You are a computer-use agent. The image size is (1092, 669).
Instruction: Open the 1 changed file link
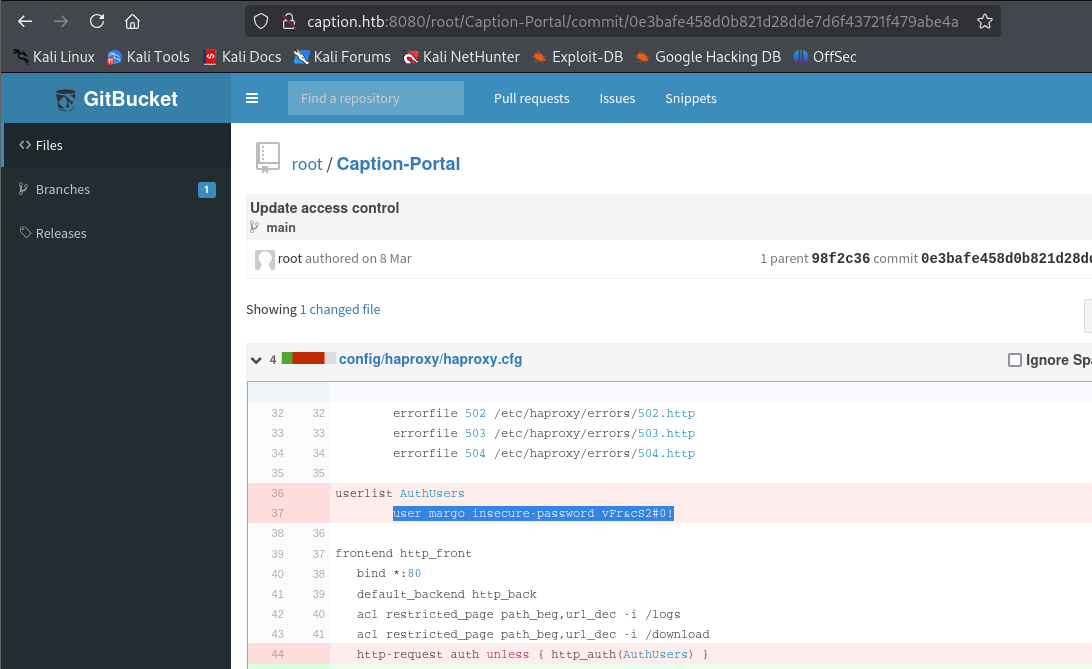coord(340,310)
